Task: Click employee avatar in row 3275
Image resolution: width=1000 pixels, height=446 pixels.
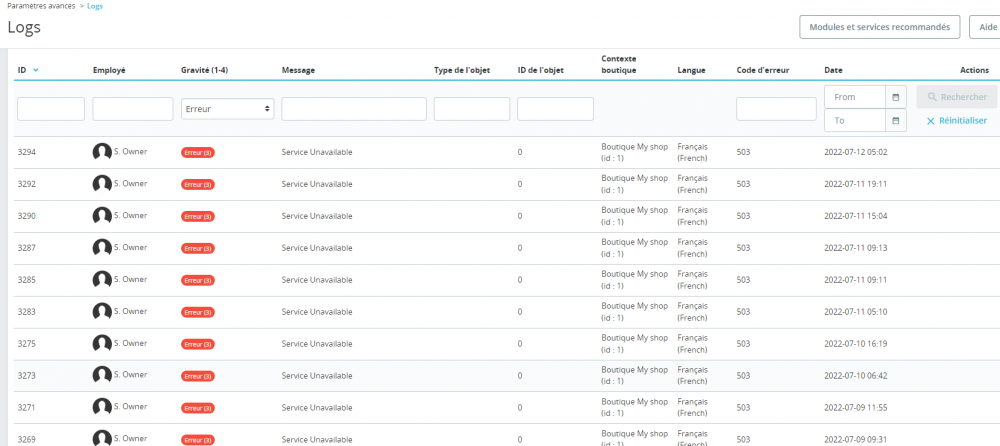Action: point(102,344)
